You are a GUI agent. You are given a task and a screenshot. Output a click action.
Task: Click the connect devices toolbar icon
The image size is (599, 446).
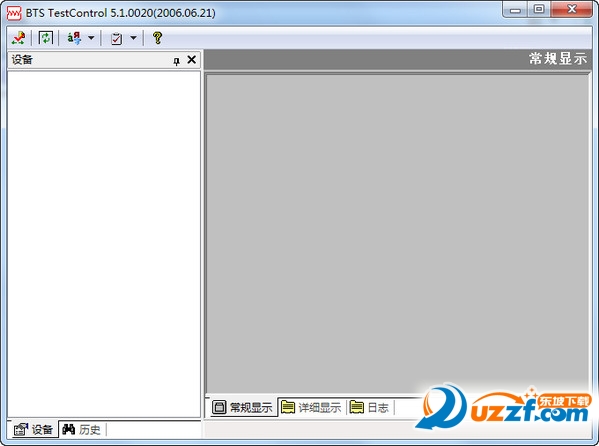pyautogui.click(x=18, y=38)
